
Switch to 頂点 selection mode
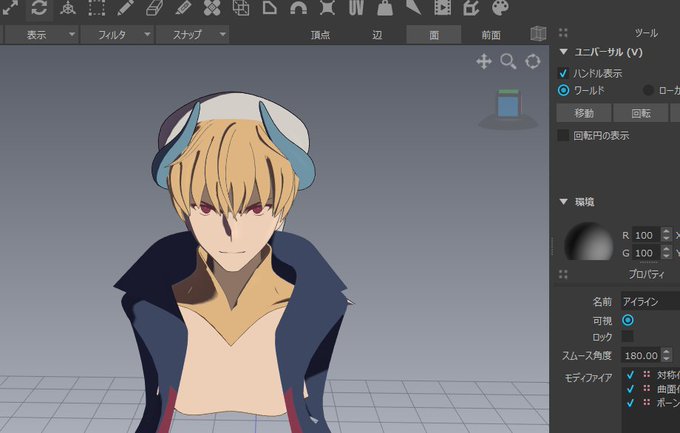pos(320,35)
